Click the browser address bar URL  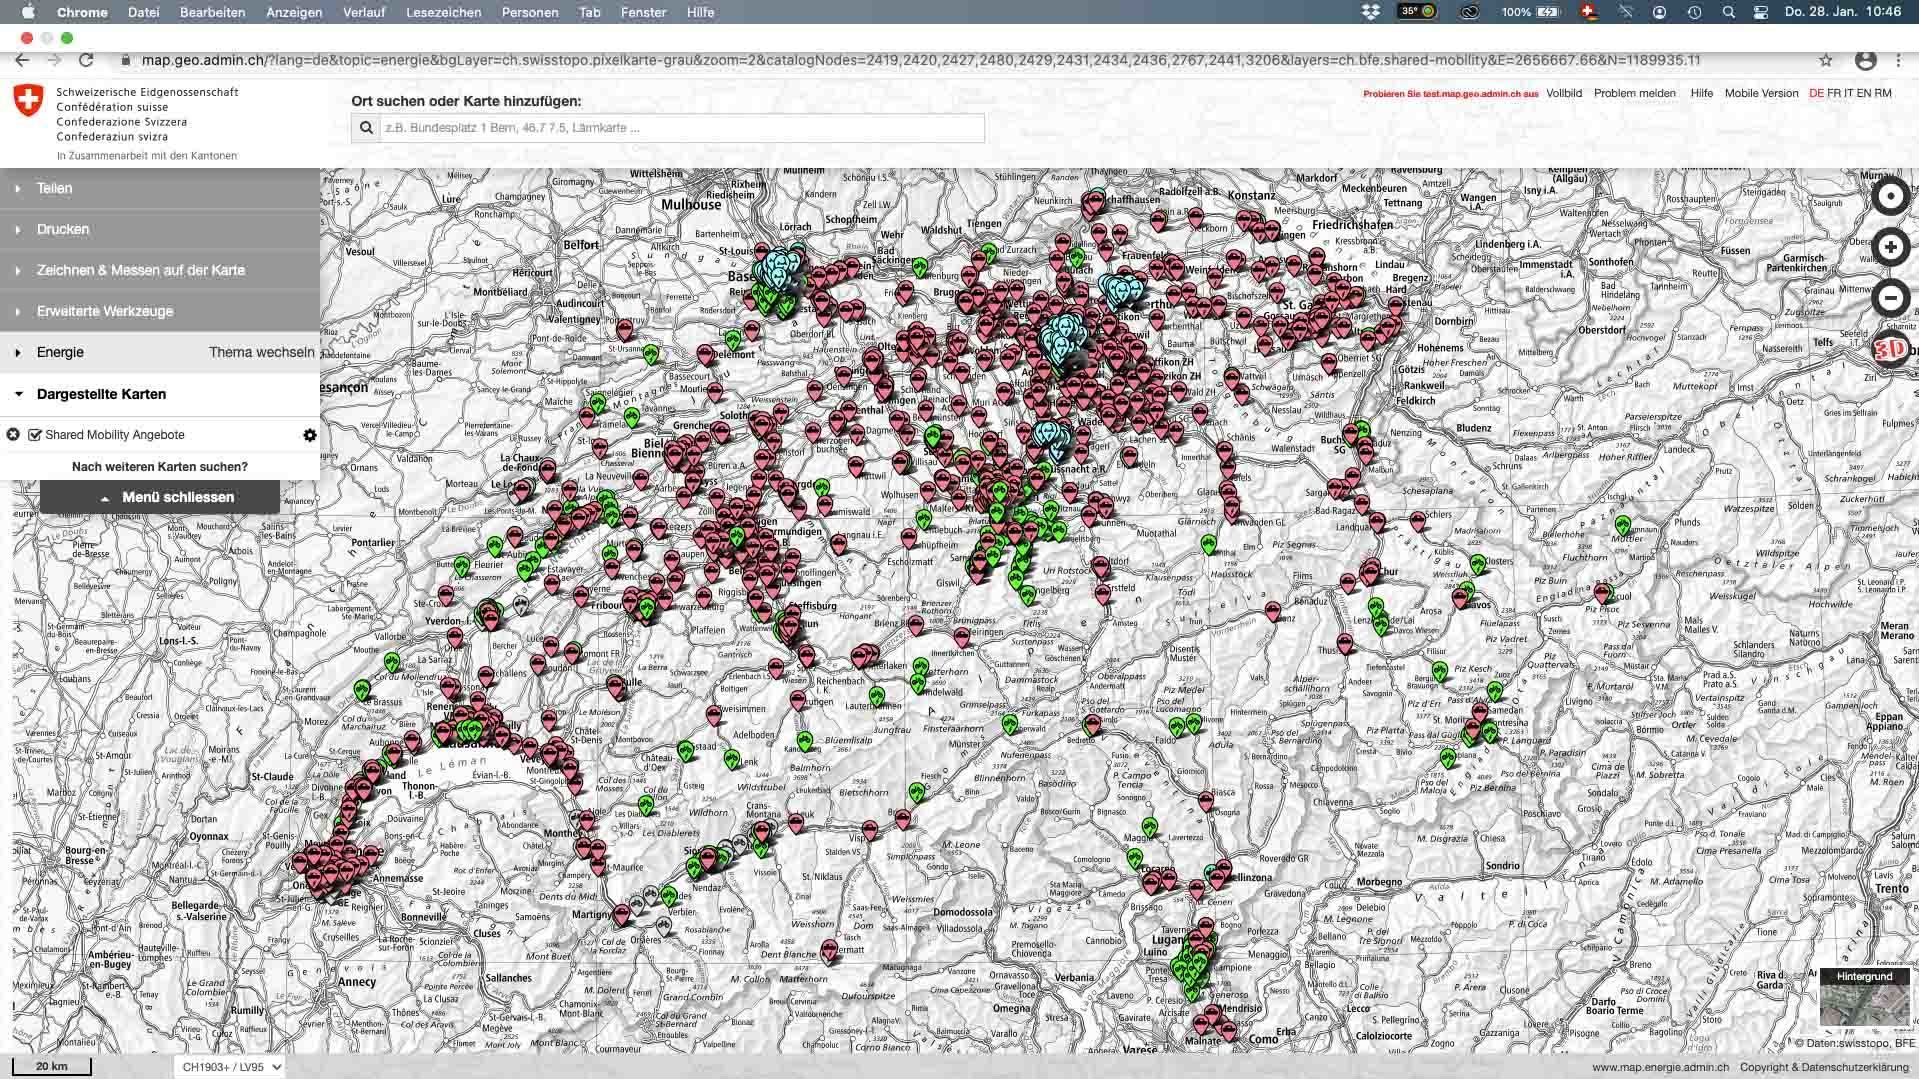[920, 60]
